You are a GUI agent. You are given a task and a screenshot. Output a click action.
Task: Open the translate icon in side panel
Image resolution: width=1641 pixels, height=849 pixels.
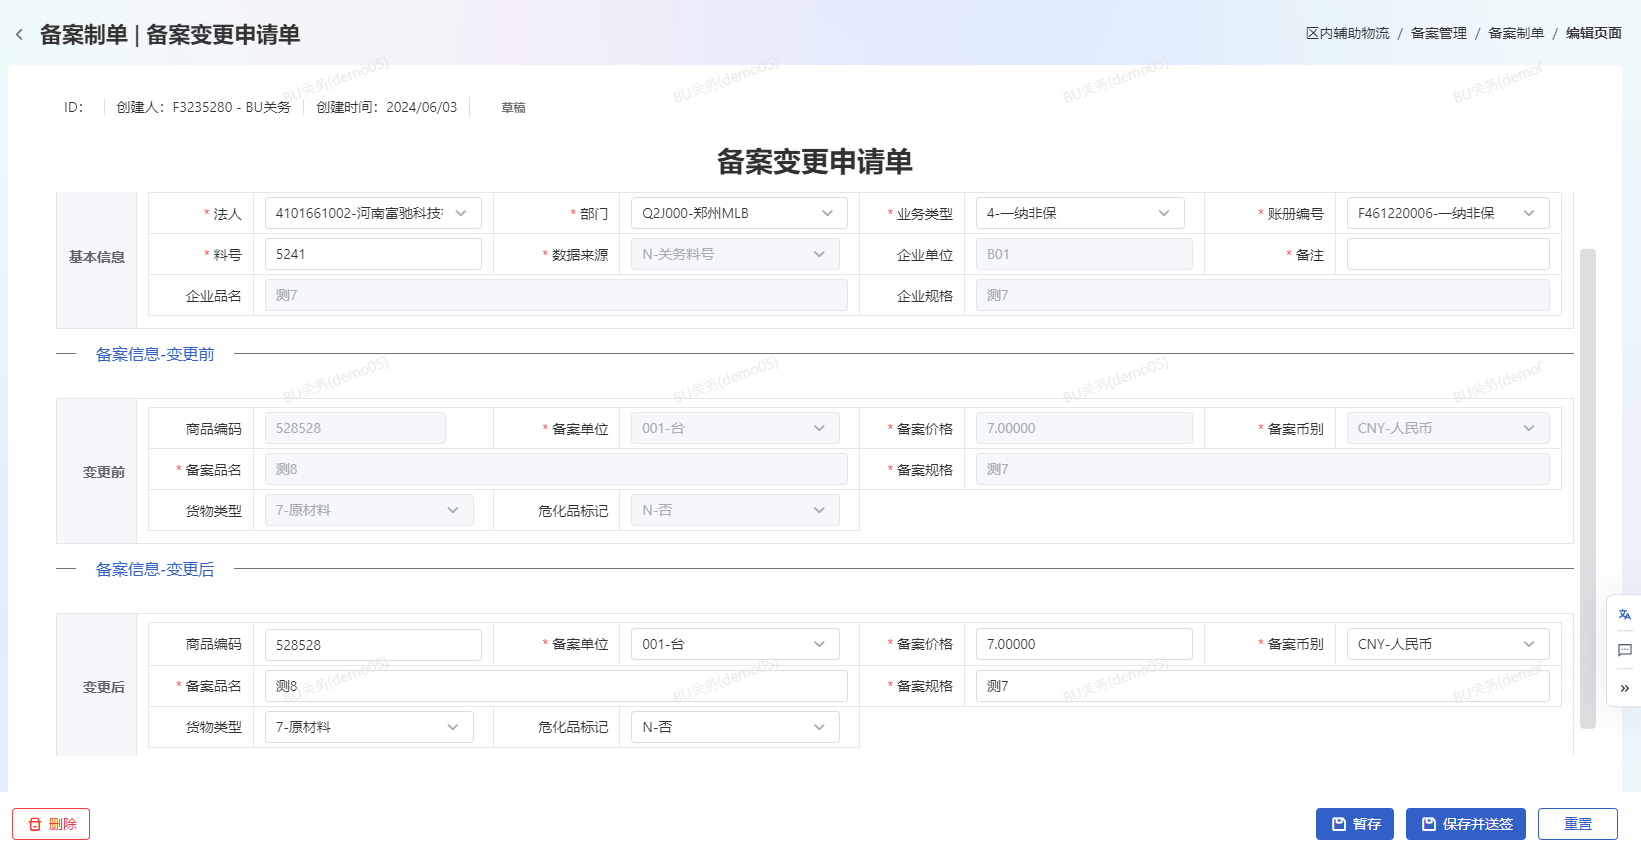[x=1624, y=614]
